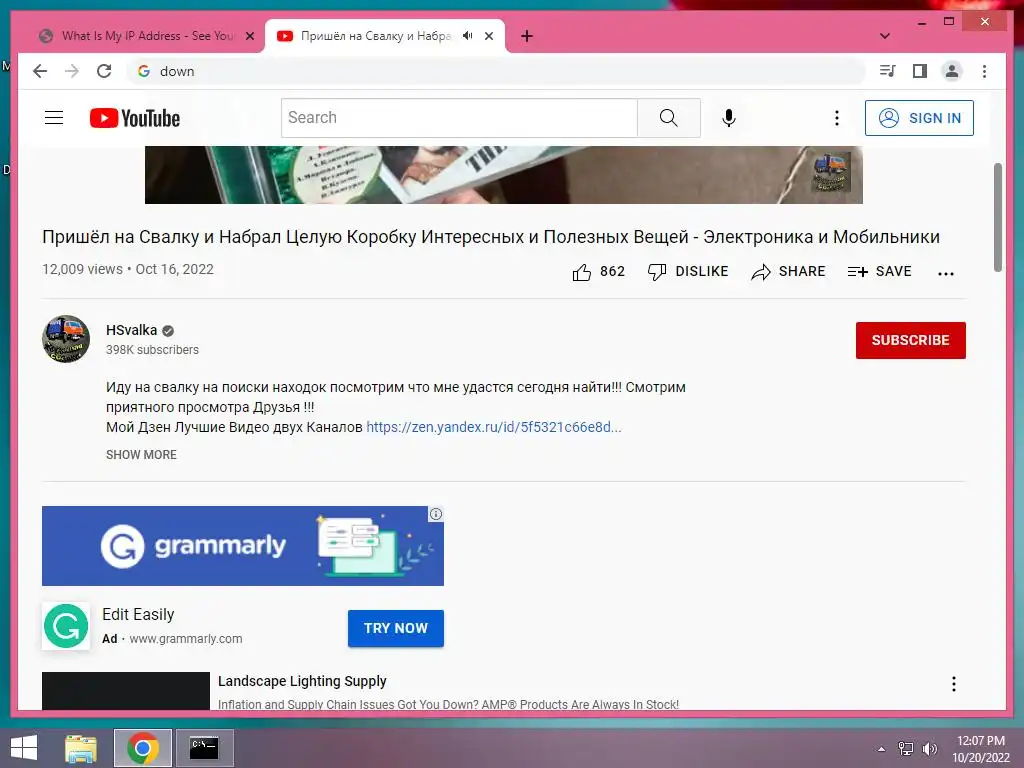The width and height of the screenshot is (1024, 768).
Task: Click the address bar showing 'down'
Action: click(x=496, y=71)
